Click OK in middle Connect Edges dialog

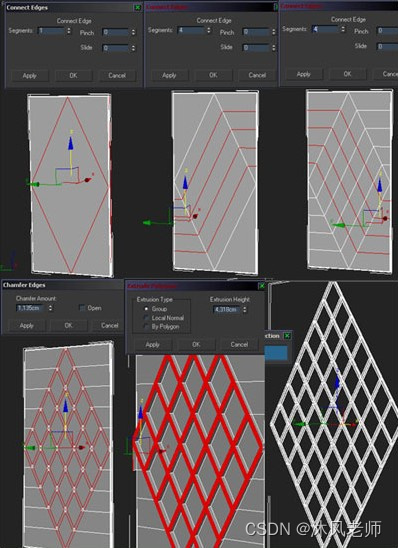tap(213, 75)
